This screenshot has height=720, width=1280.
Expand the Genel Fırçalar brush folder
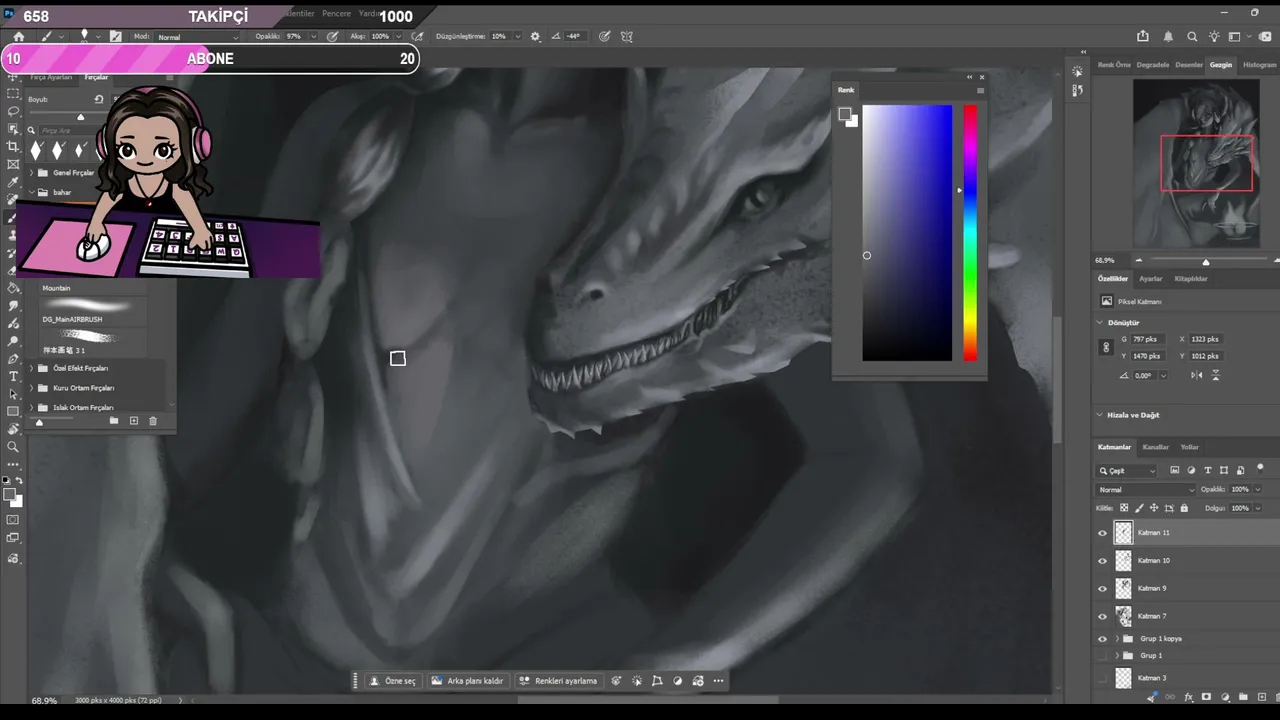(31, 173)
